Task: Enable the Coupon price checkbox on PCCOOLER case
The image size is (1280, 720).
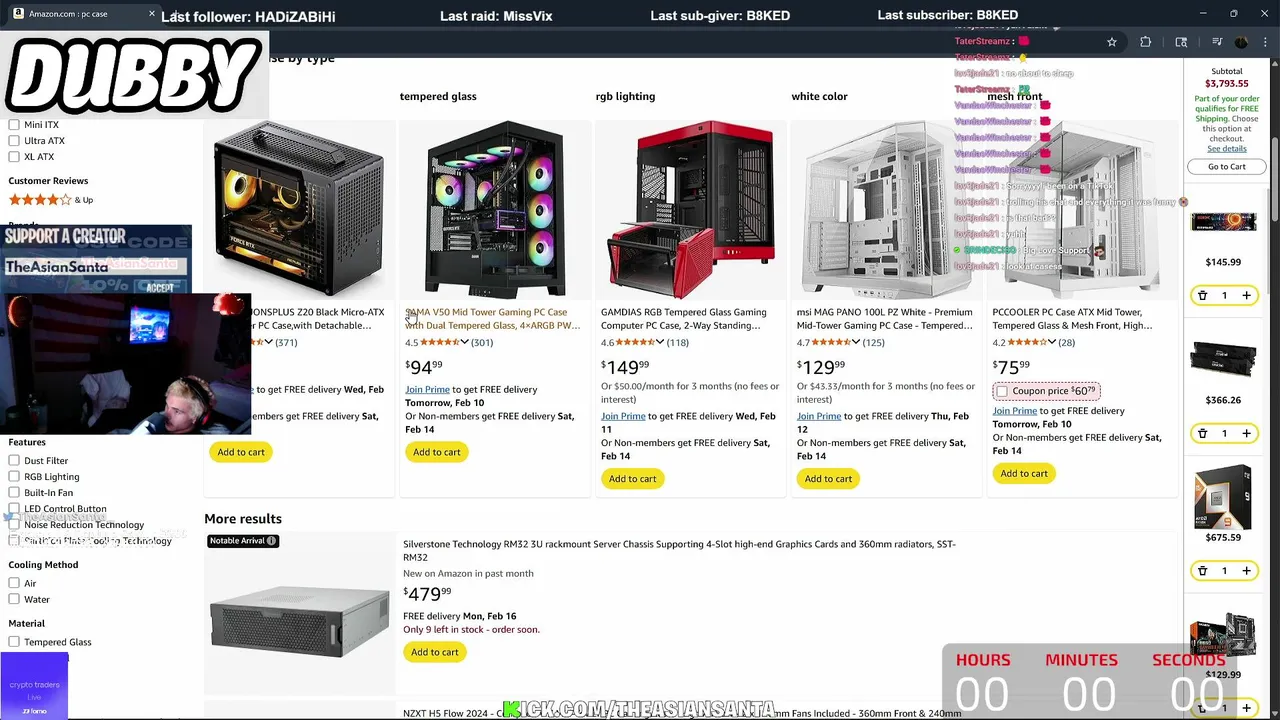Action: (1002, 391)
